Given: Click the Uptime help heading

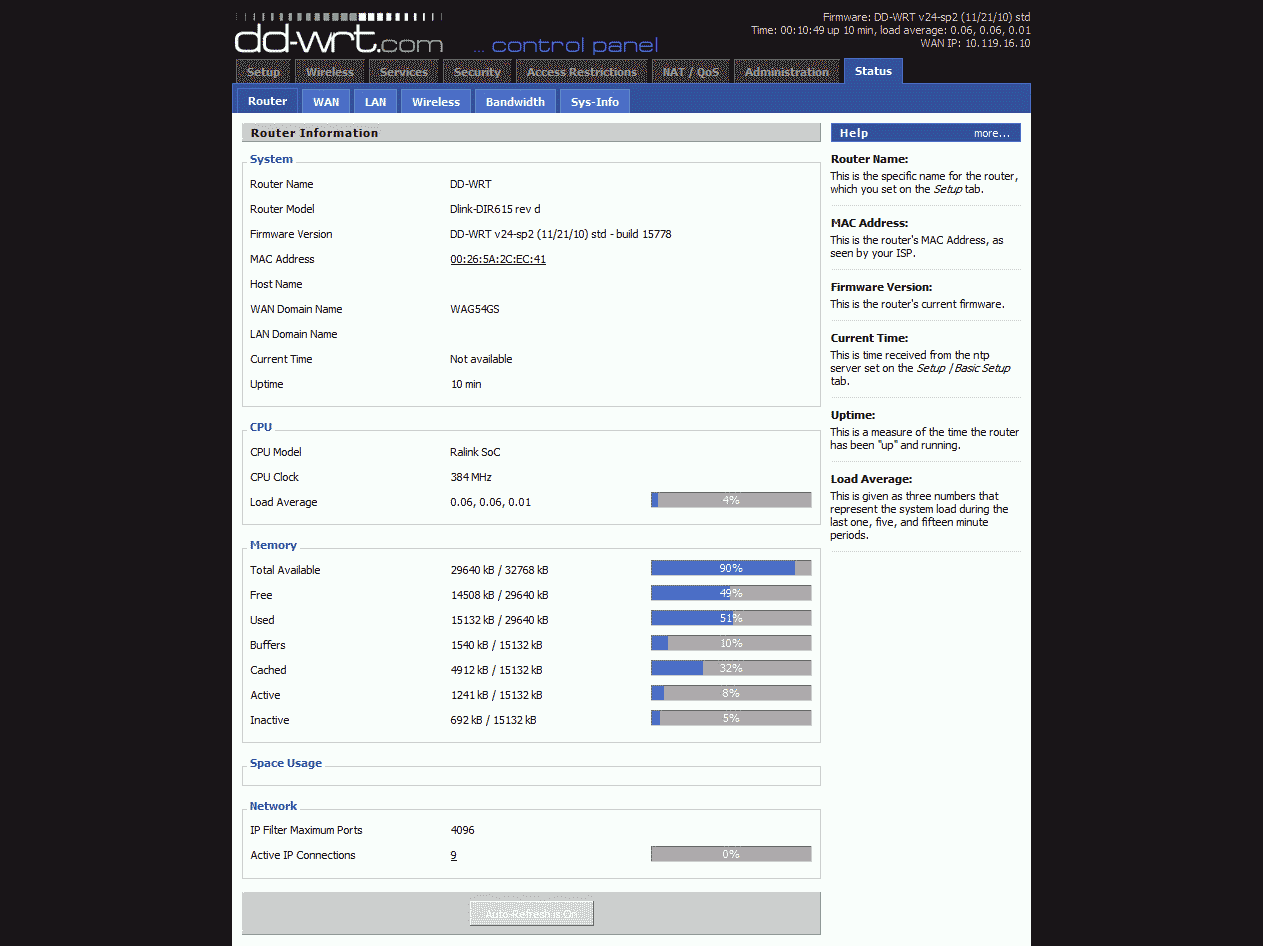Looking at the screenshot, I should (x=853, y=415).
